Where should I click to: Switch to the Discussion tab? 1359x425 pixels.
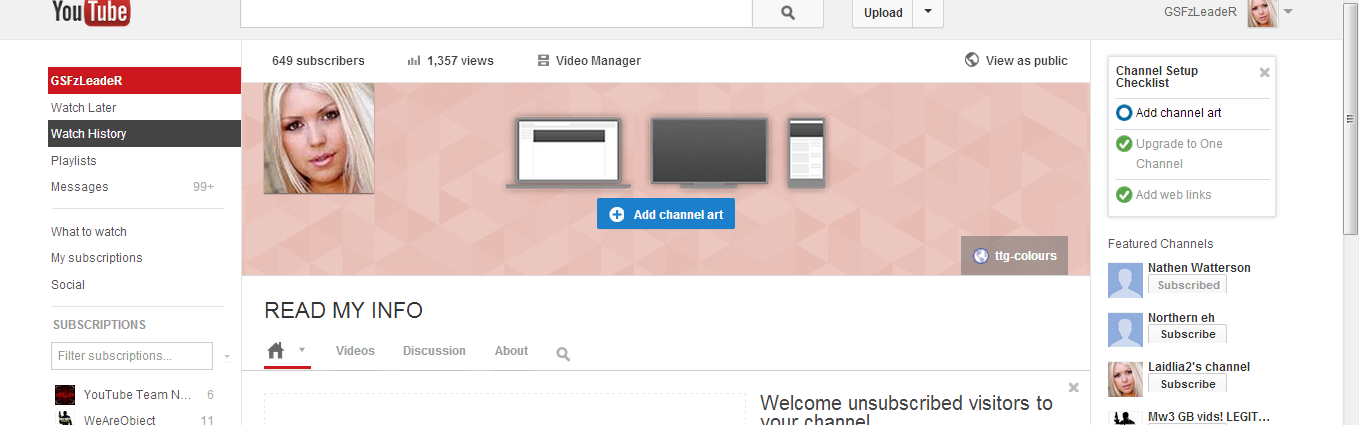tap(434, 351)
